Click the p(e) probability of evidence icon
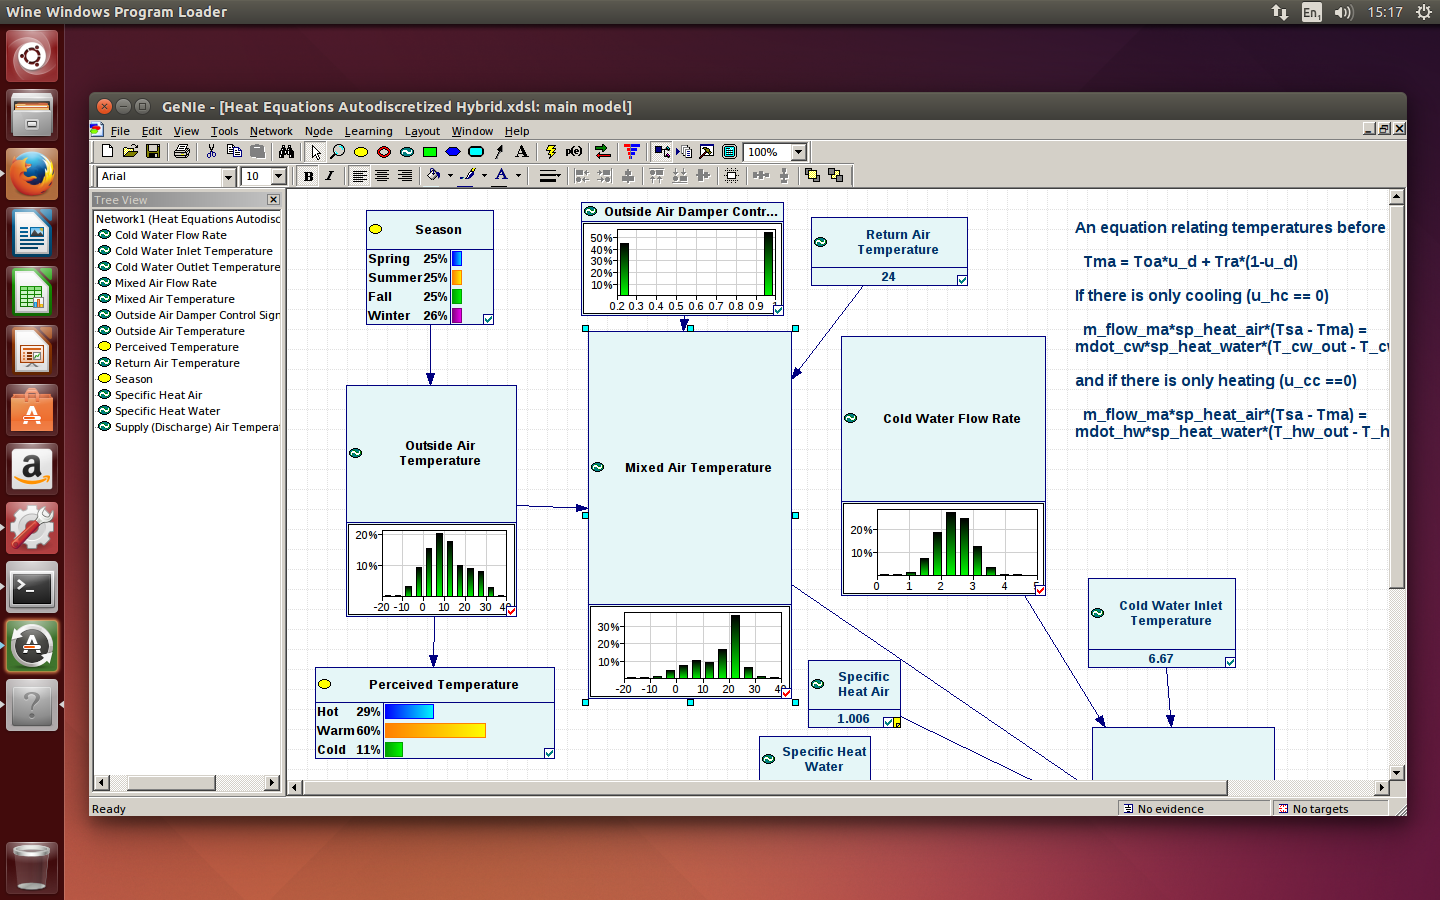The height and width of the screenshot is (900, 1440). pos(573,152)
